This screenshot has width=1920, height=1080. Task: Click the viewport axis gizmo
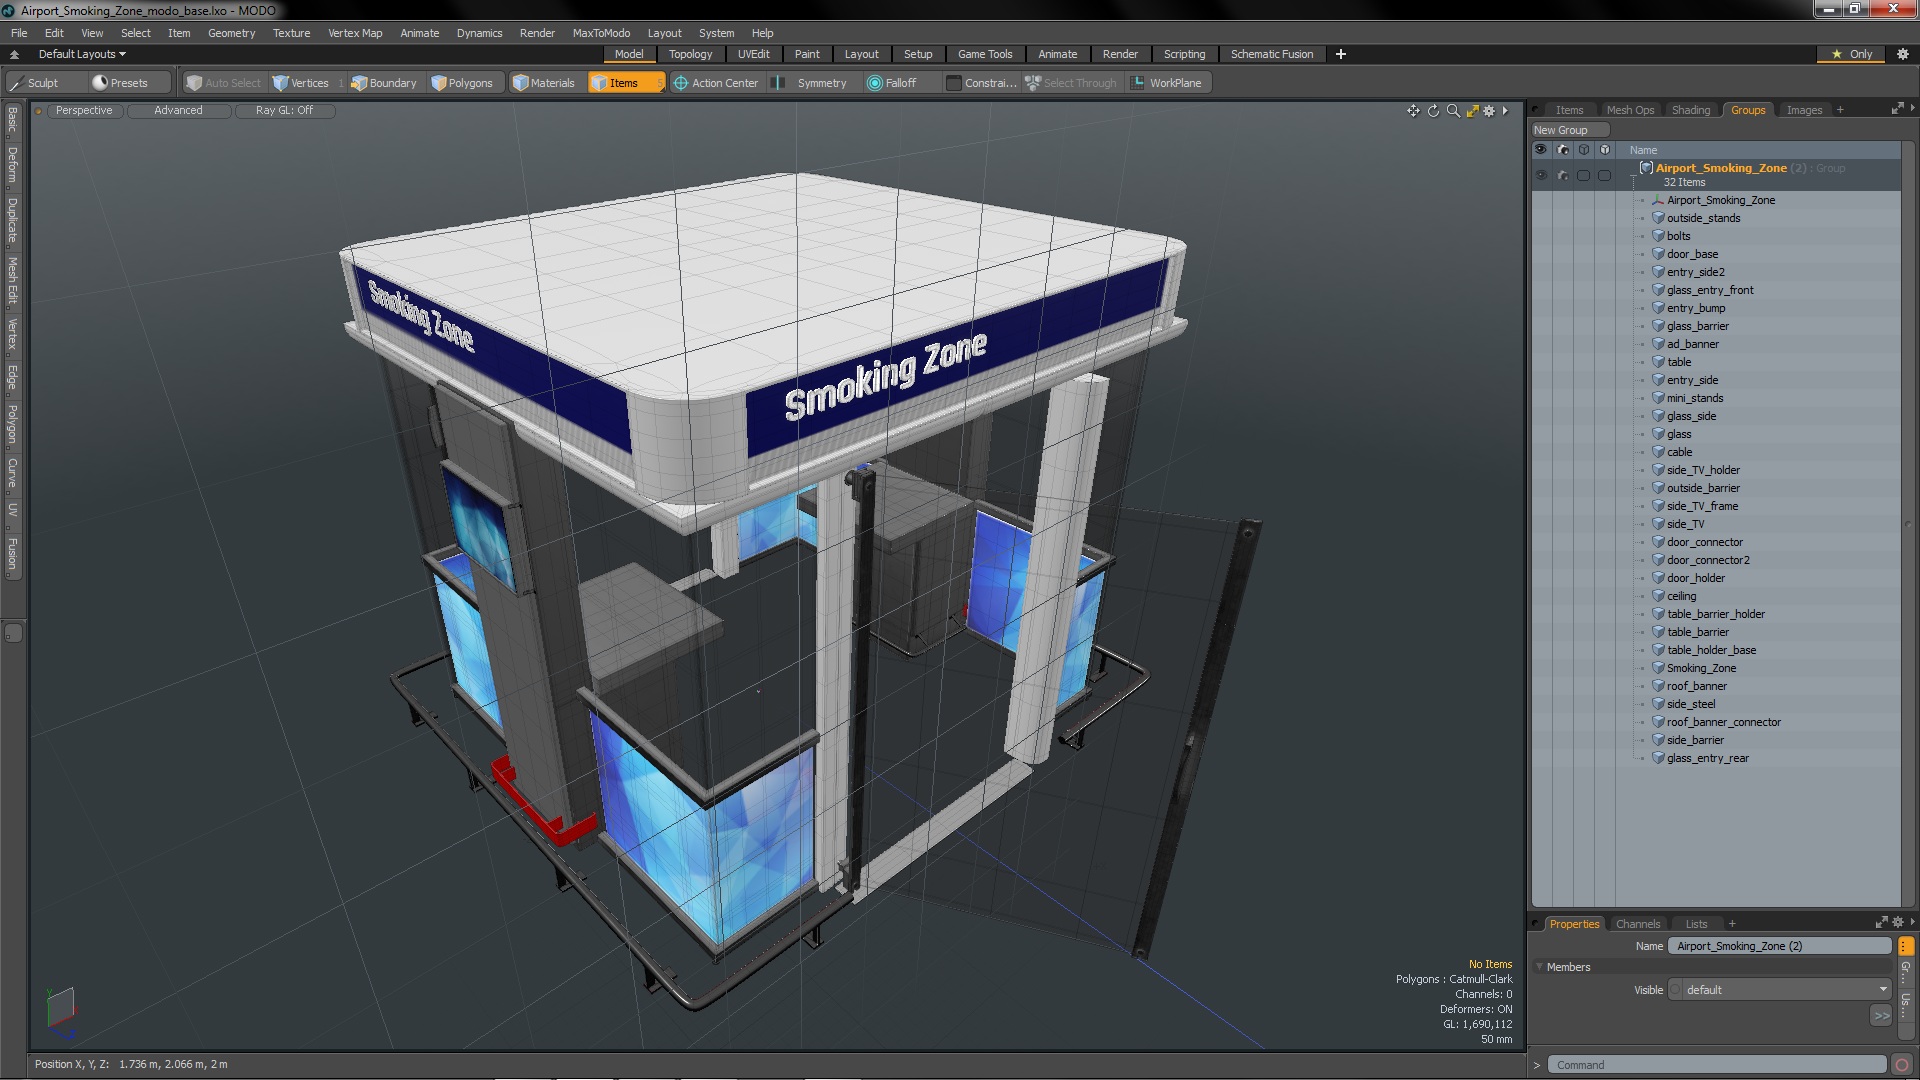(60, 1012)
